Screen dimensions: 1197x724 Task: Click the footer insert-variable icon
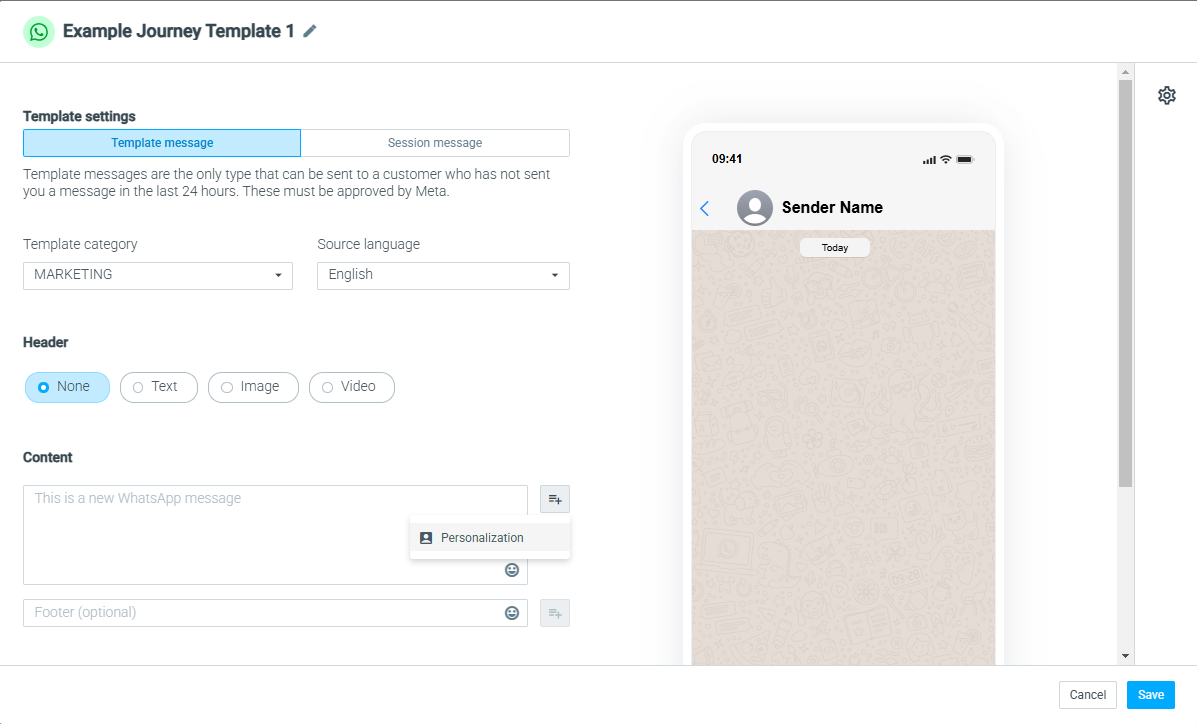point(555,613)
